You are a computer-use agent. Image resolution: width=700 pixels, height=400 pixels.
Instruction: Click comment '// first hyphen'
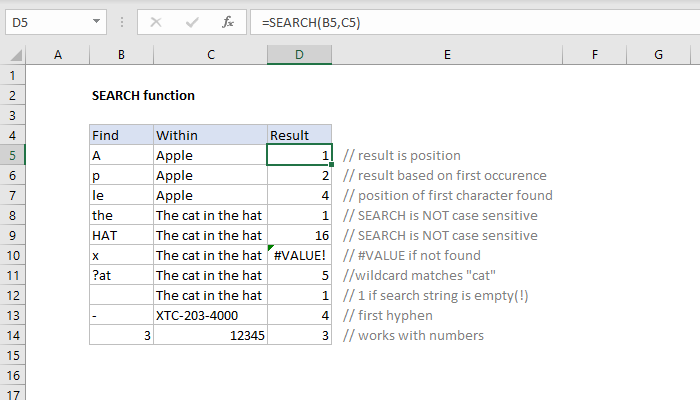click(x=388, y=315)
